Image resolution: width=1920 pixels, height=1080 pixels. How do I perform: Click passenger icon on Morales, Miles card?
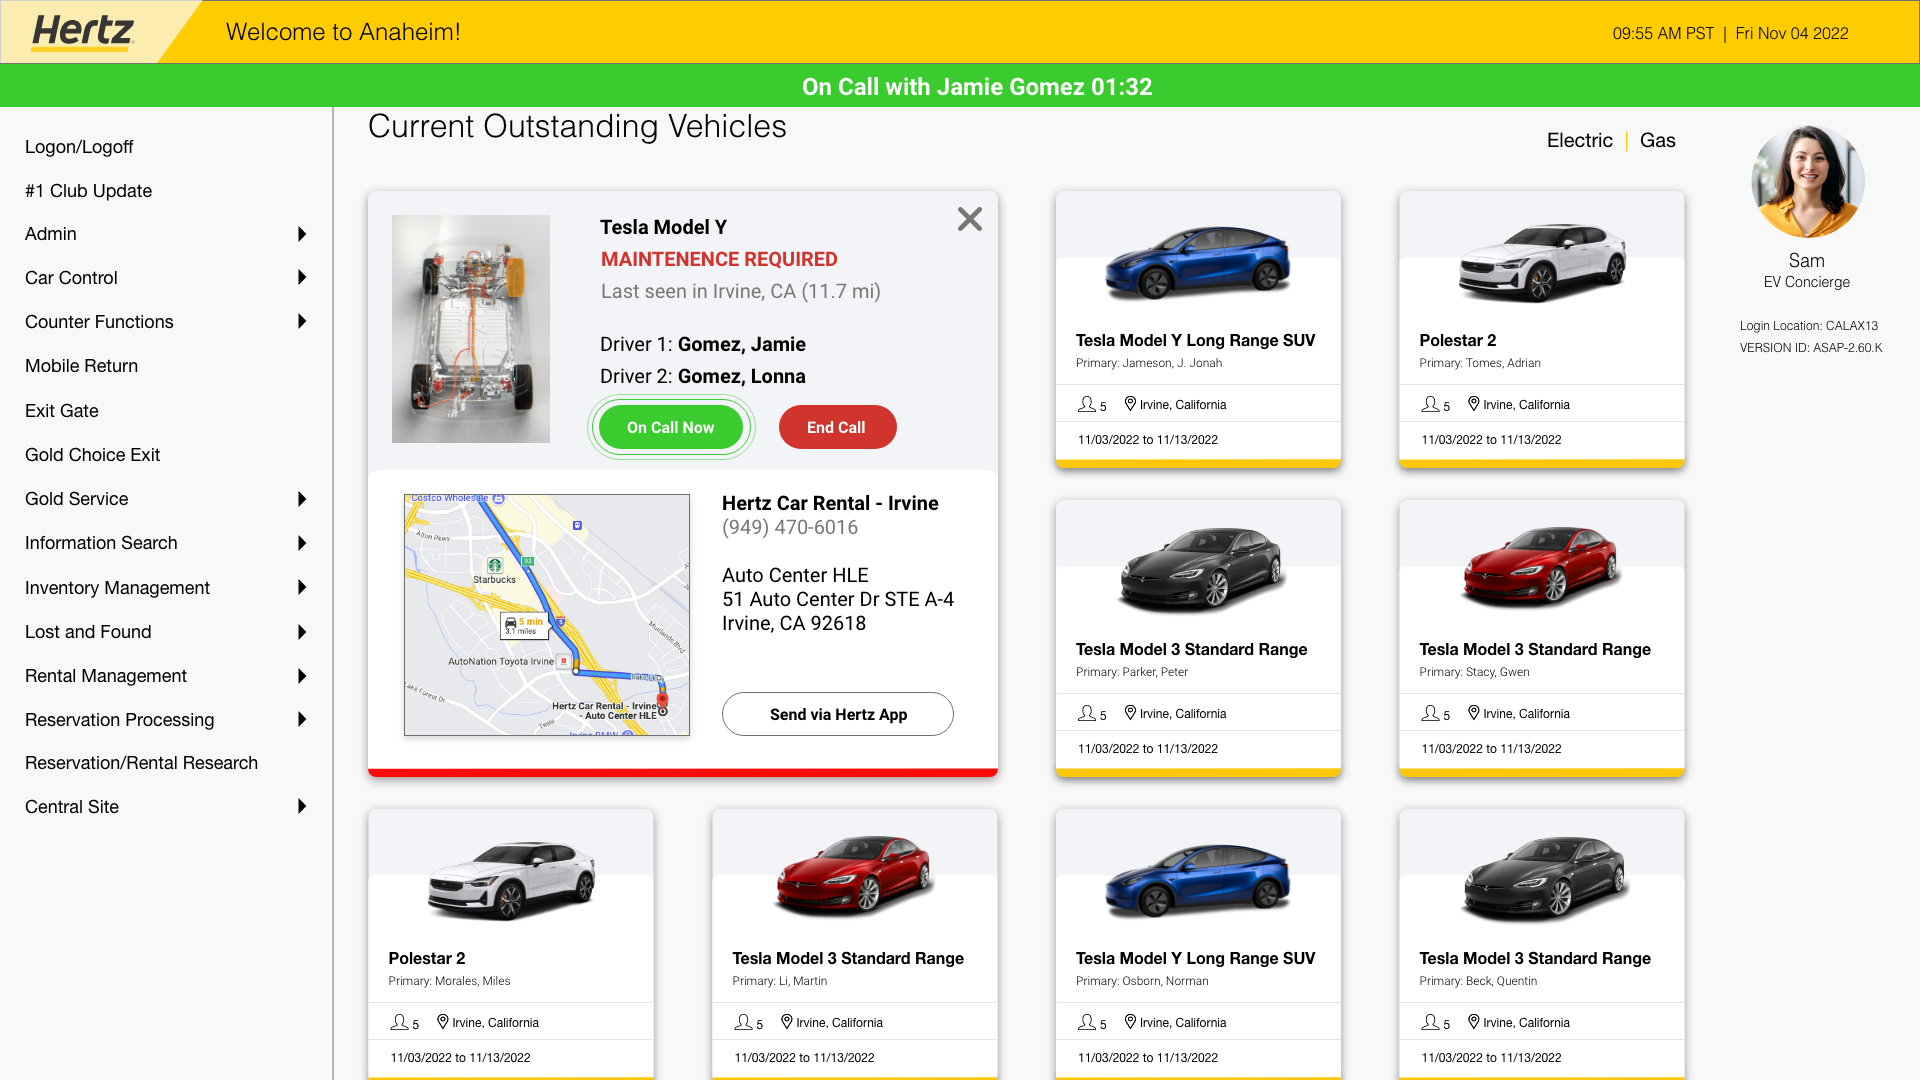coord(400,1022)
